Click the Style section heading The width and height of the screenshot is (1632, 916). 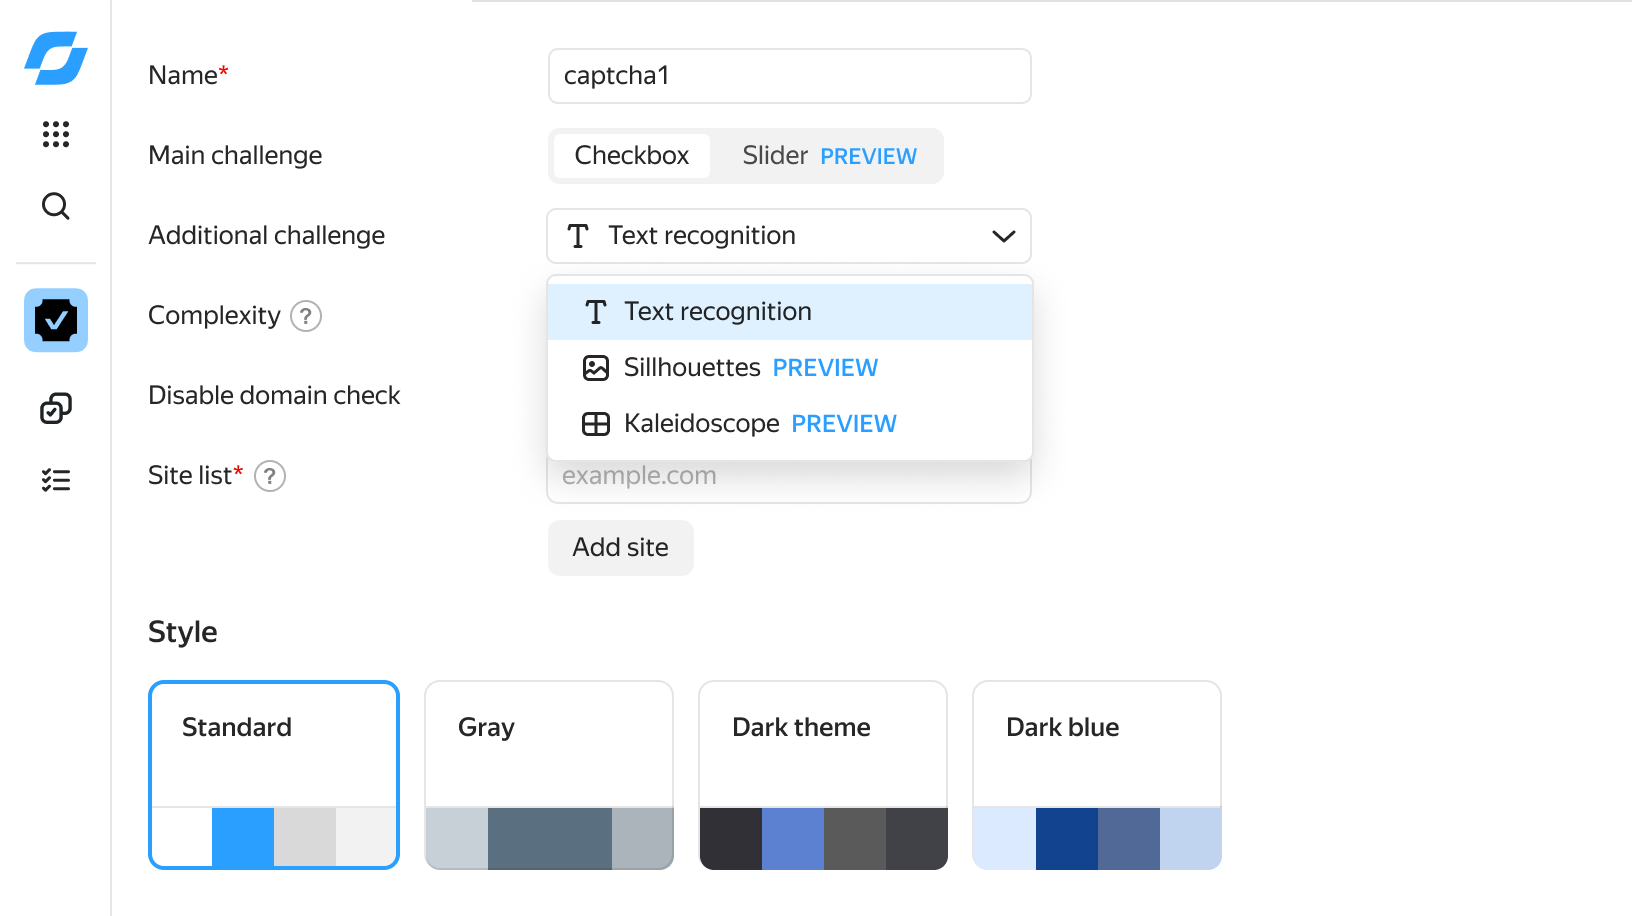183,632
